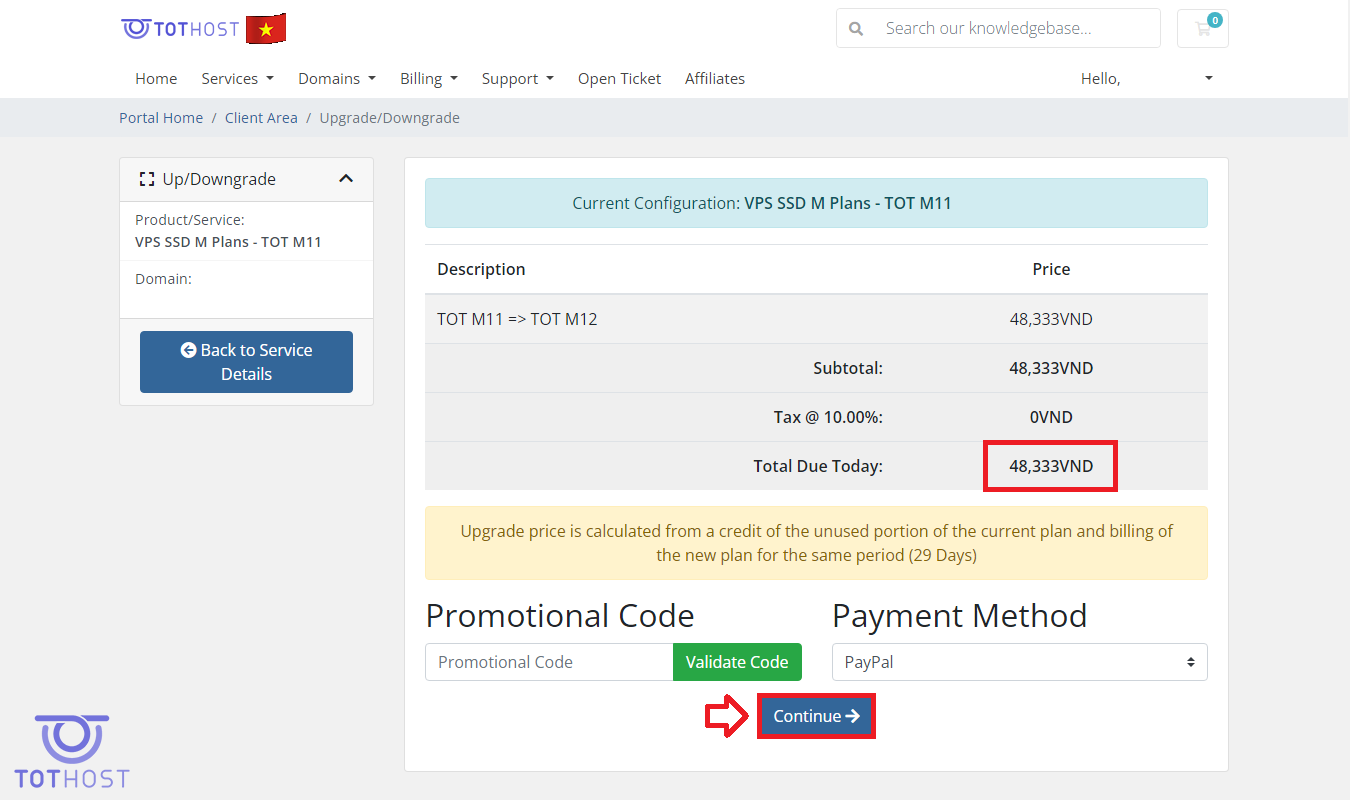Expand the Domains menu

click(337, 79)
